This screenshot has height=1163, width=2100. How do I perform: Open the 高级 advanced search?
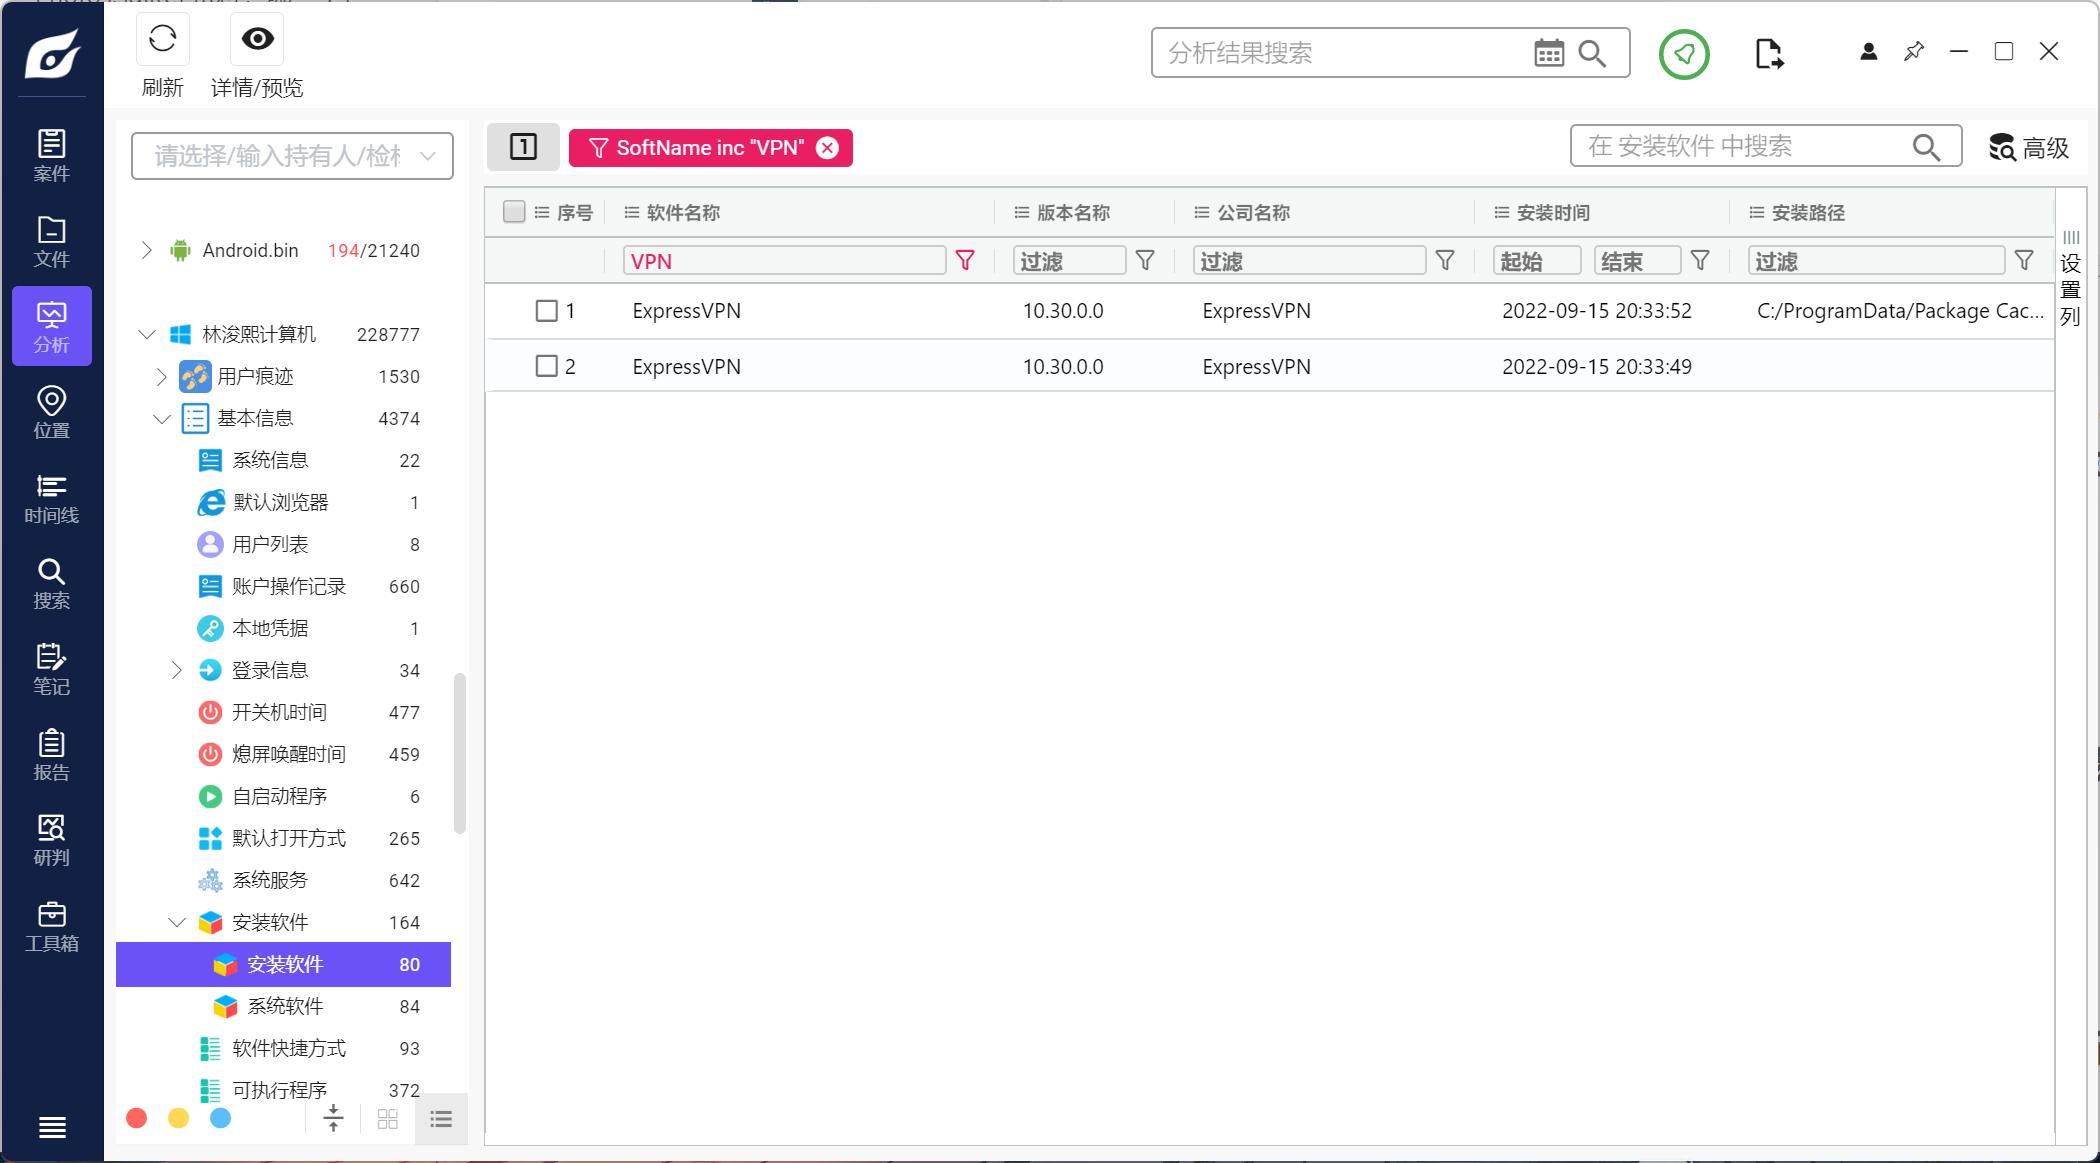(x=2028, y=148)
